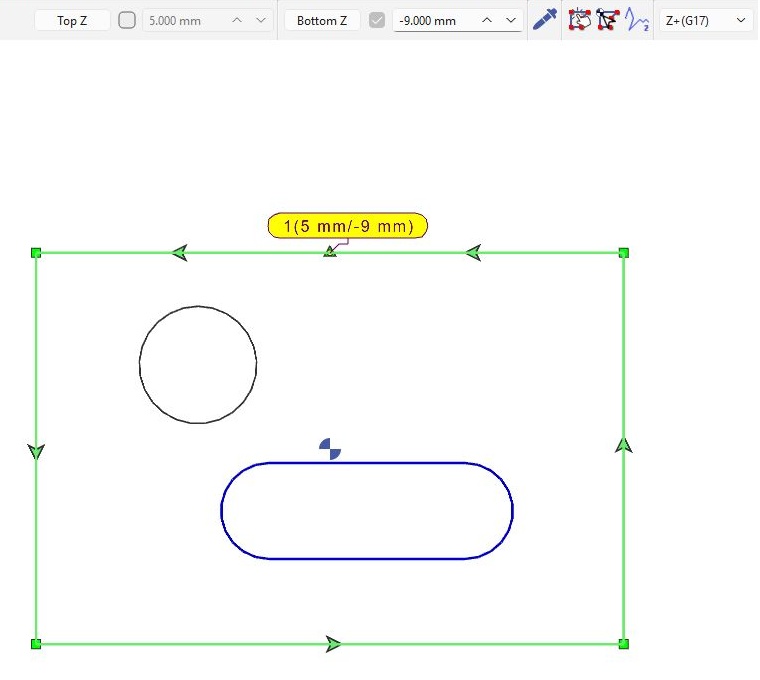
Task: Decrease the Bottom Z value with down arrow
Action: click(x=511, y=20)
